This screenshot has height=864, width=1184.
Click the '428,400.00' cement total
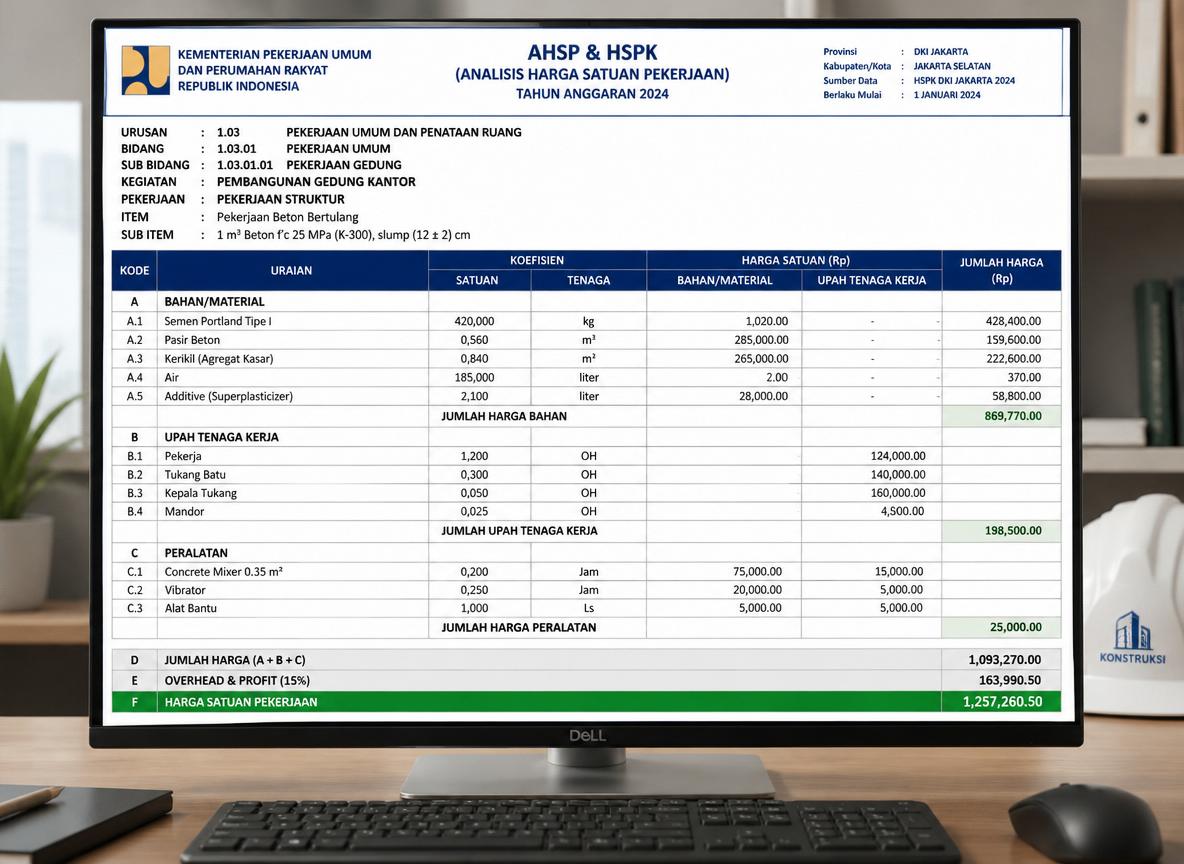(x=1013, y=321)
